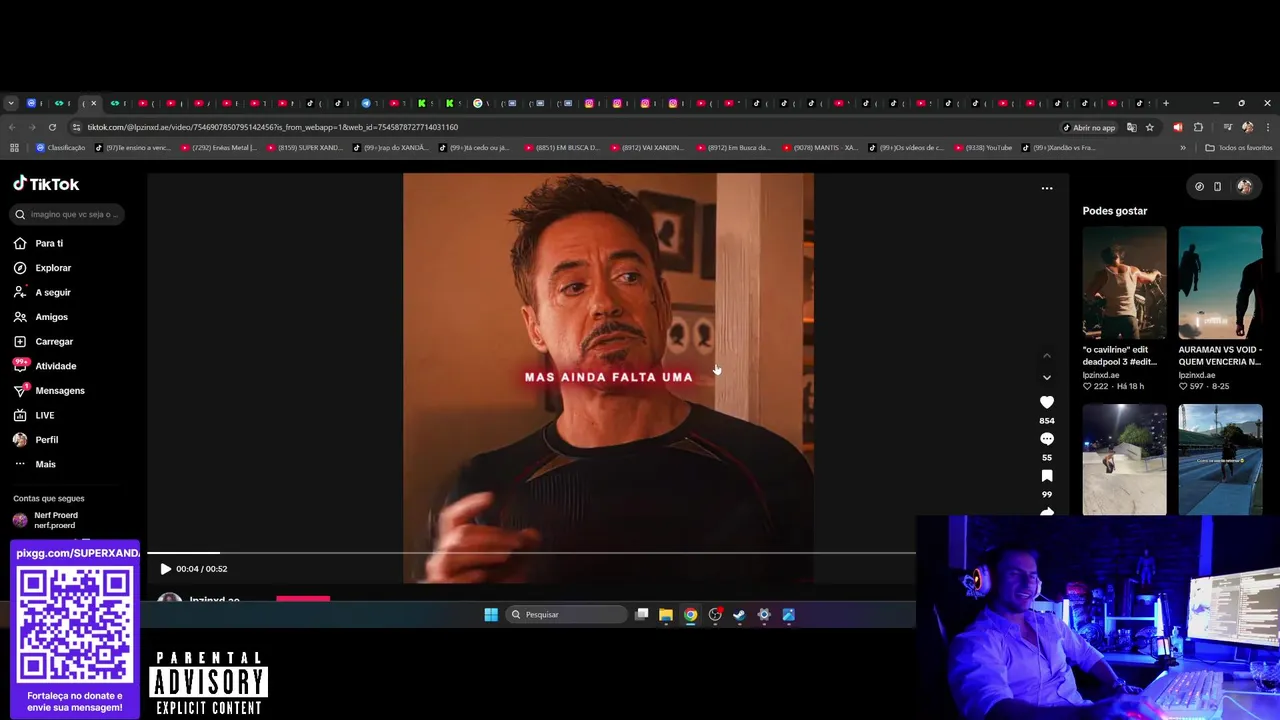
Task: Open comments via speech bubble icon
Action: [x=1047, y=439]
